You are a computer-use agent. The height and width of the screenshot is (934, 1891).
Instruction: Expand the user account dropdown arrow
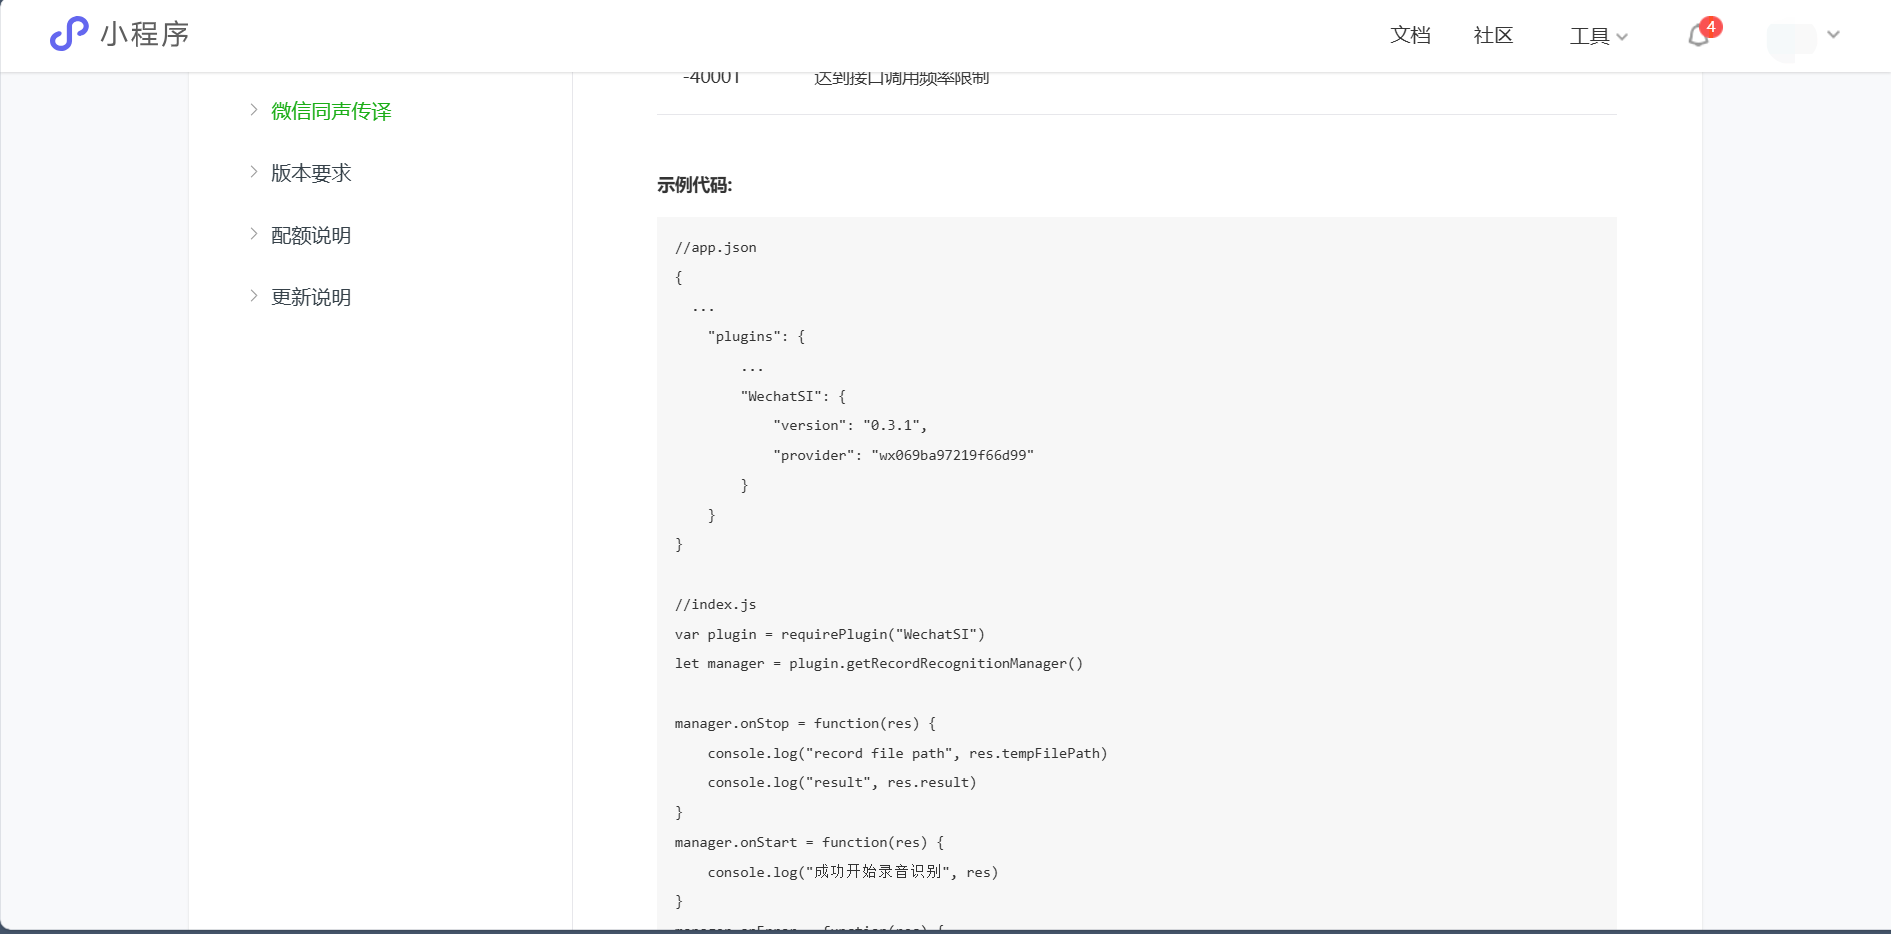coord(1833,34)
